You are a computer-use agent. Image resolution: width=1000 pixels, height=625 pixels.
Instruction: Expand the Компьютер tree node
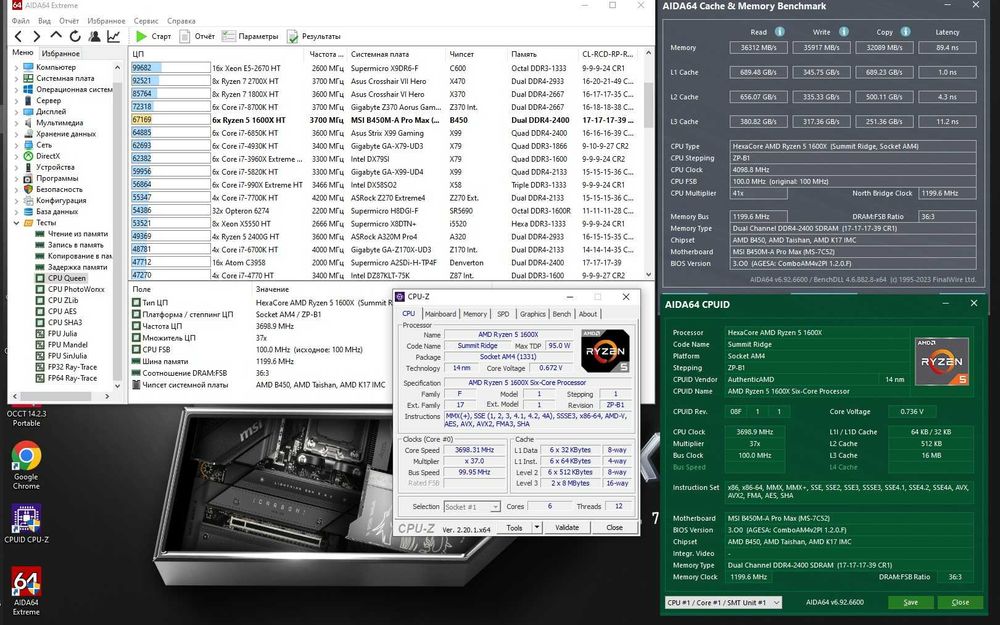(16, 67)
